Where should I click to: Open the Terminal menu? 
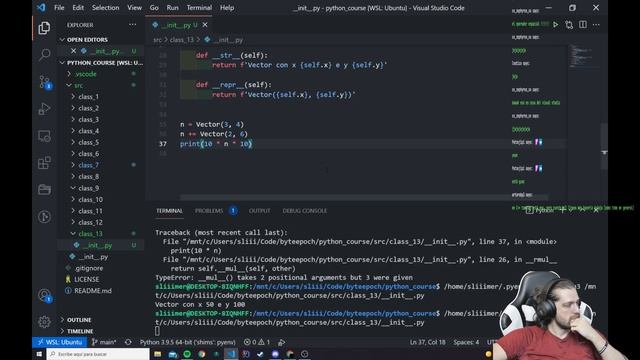[199, 8]
